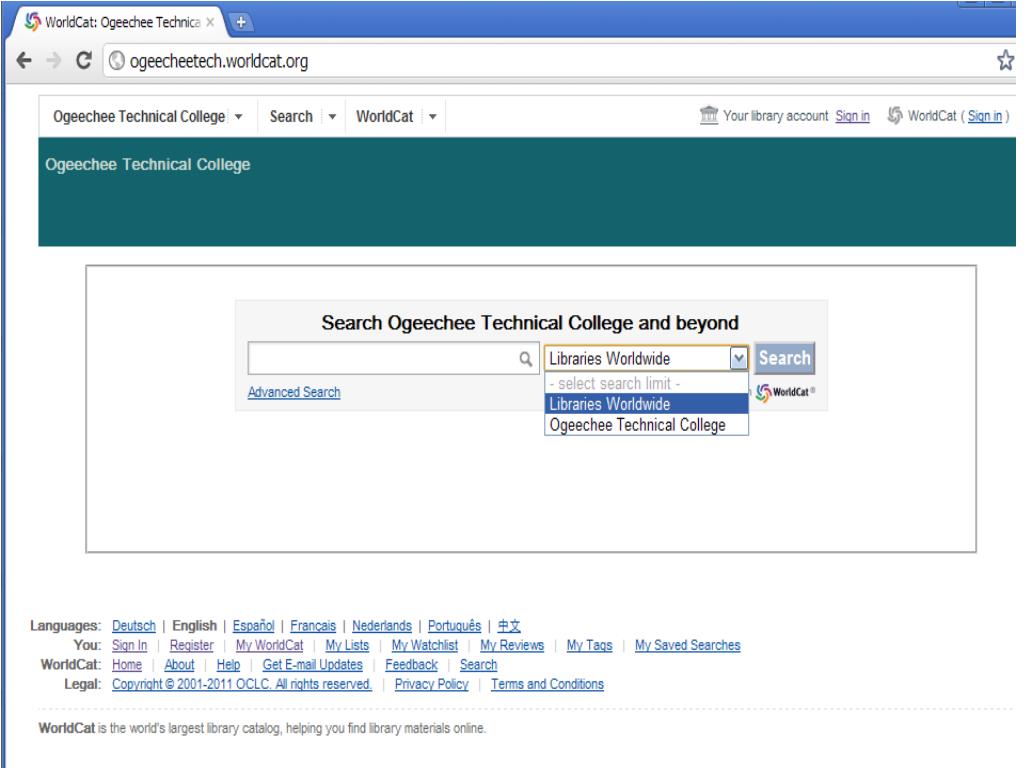Click the library building icon beside Your library account
Image resolution: width=1024 pixels, height=768 pixels.
(709, 116)
